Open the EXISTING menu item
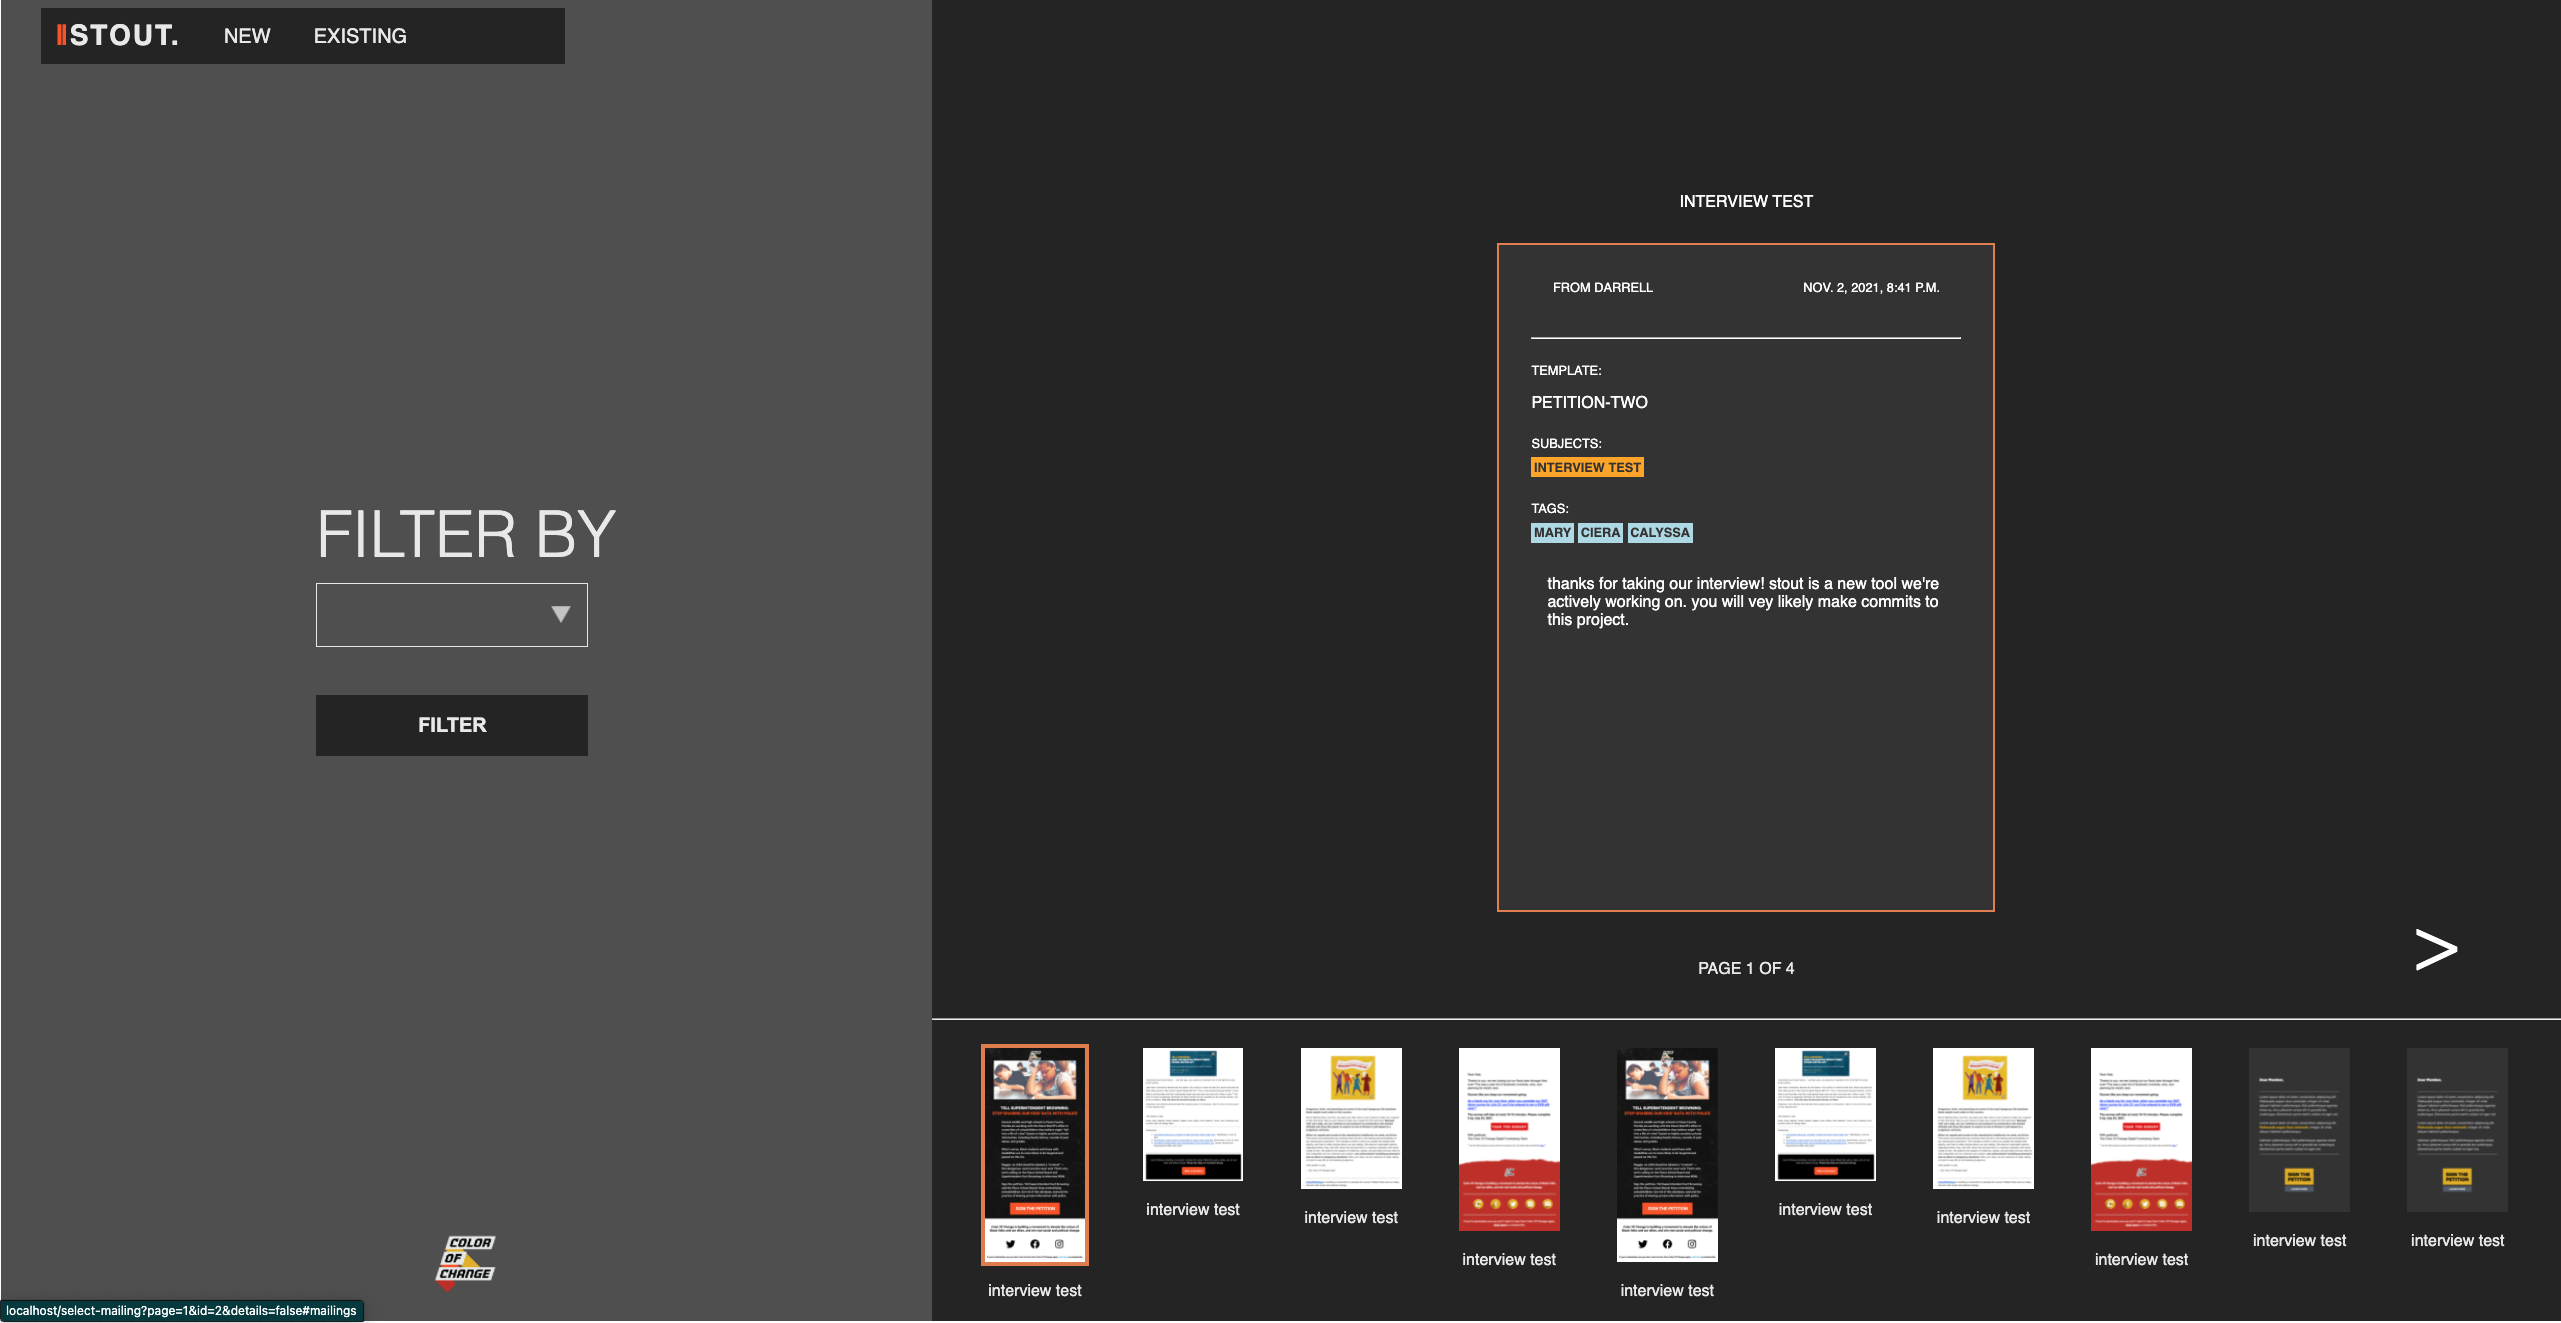 360,36
